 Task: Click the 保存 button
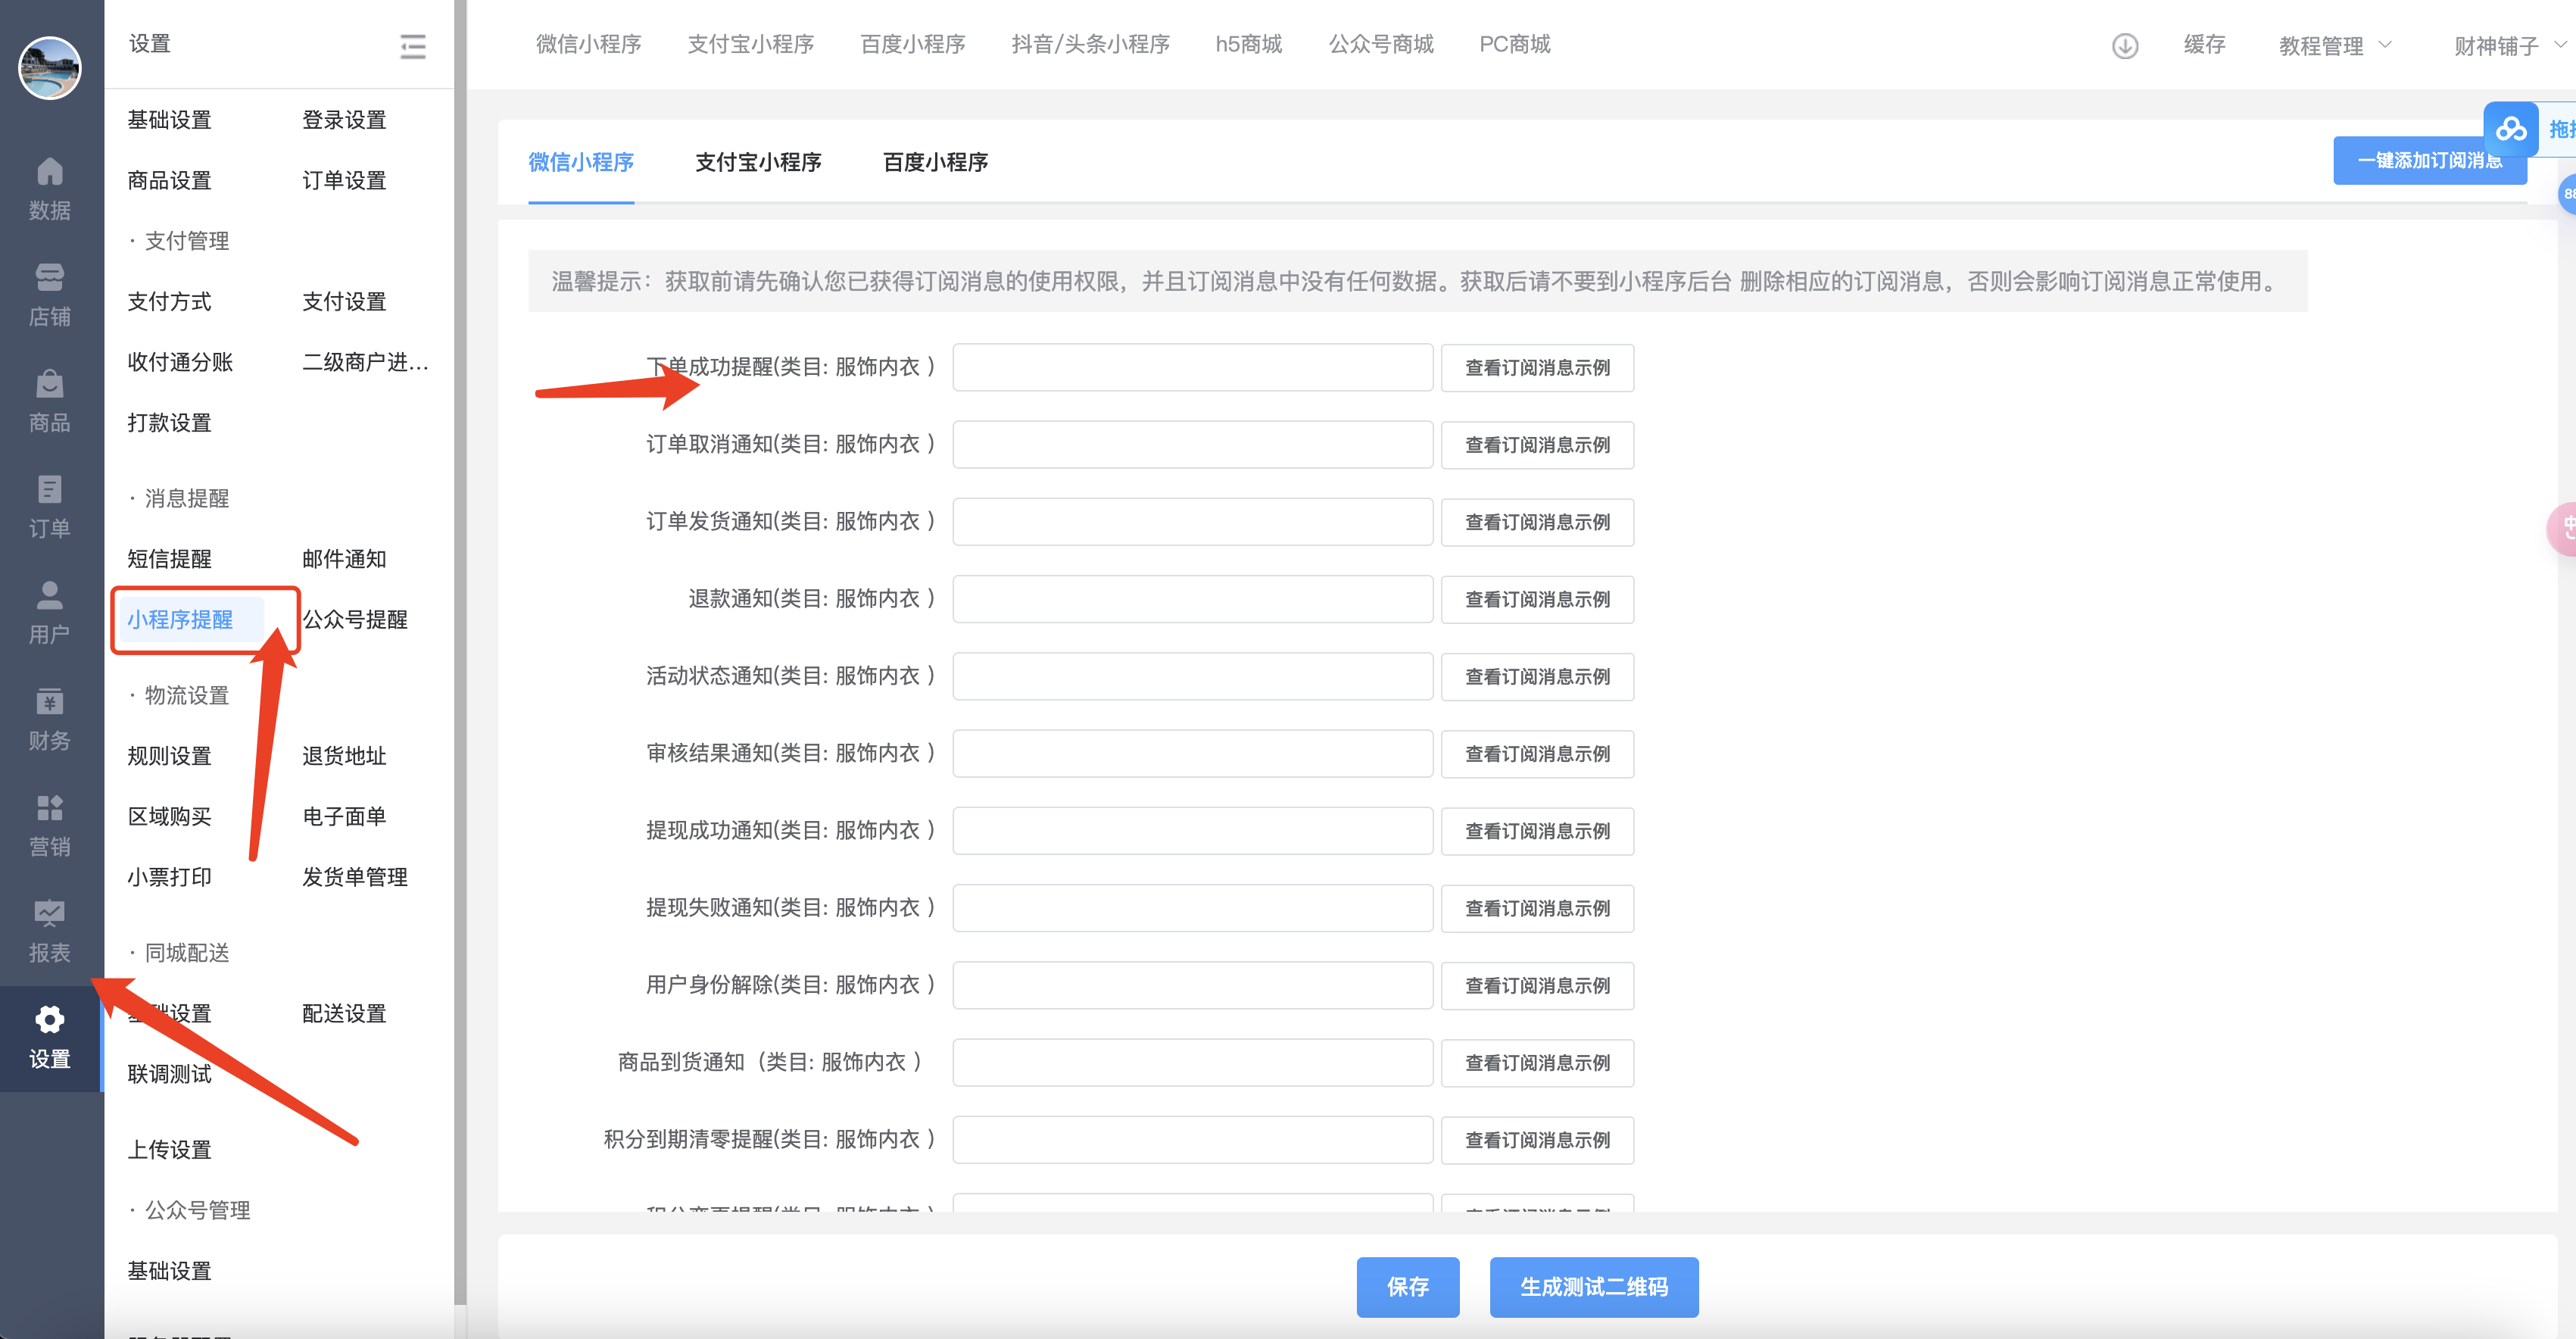(x=1407, y=1287)
